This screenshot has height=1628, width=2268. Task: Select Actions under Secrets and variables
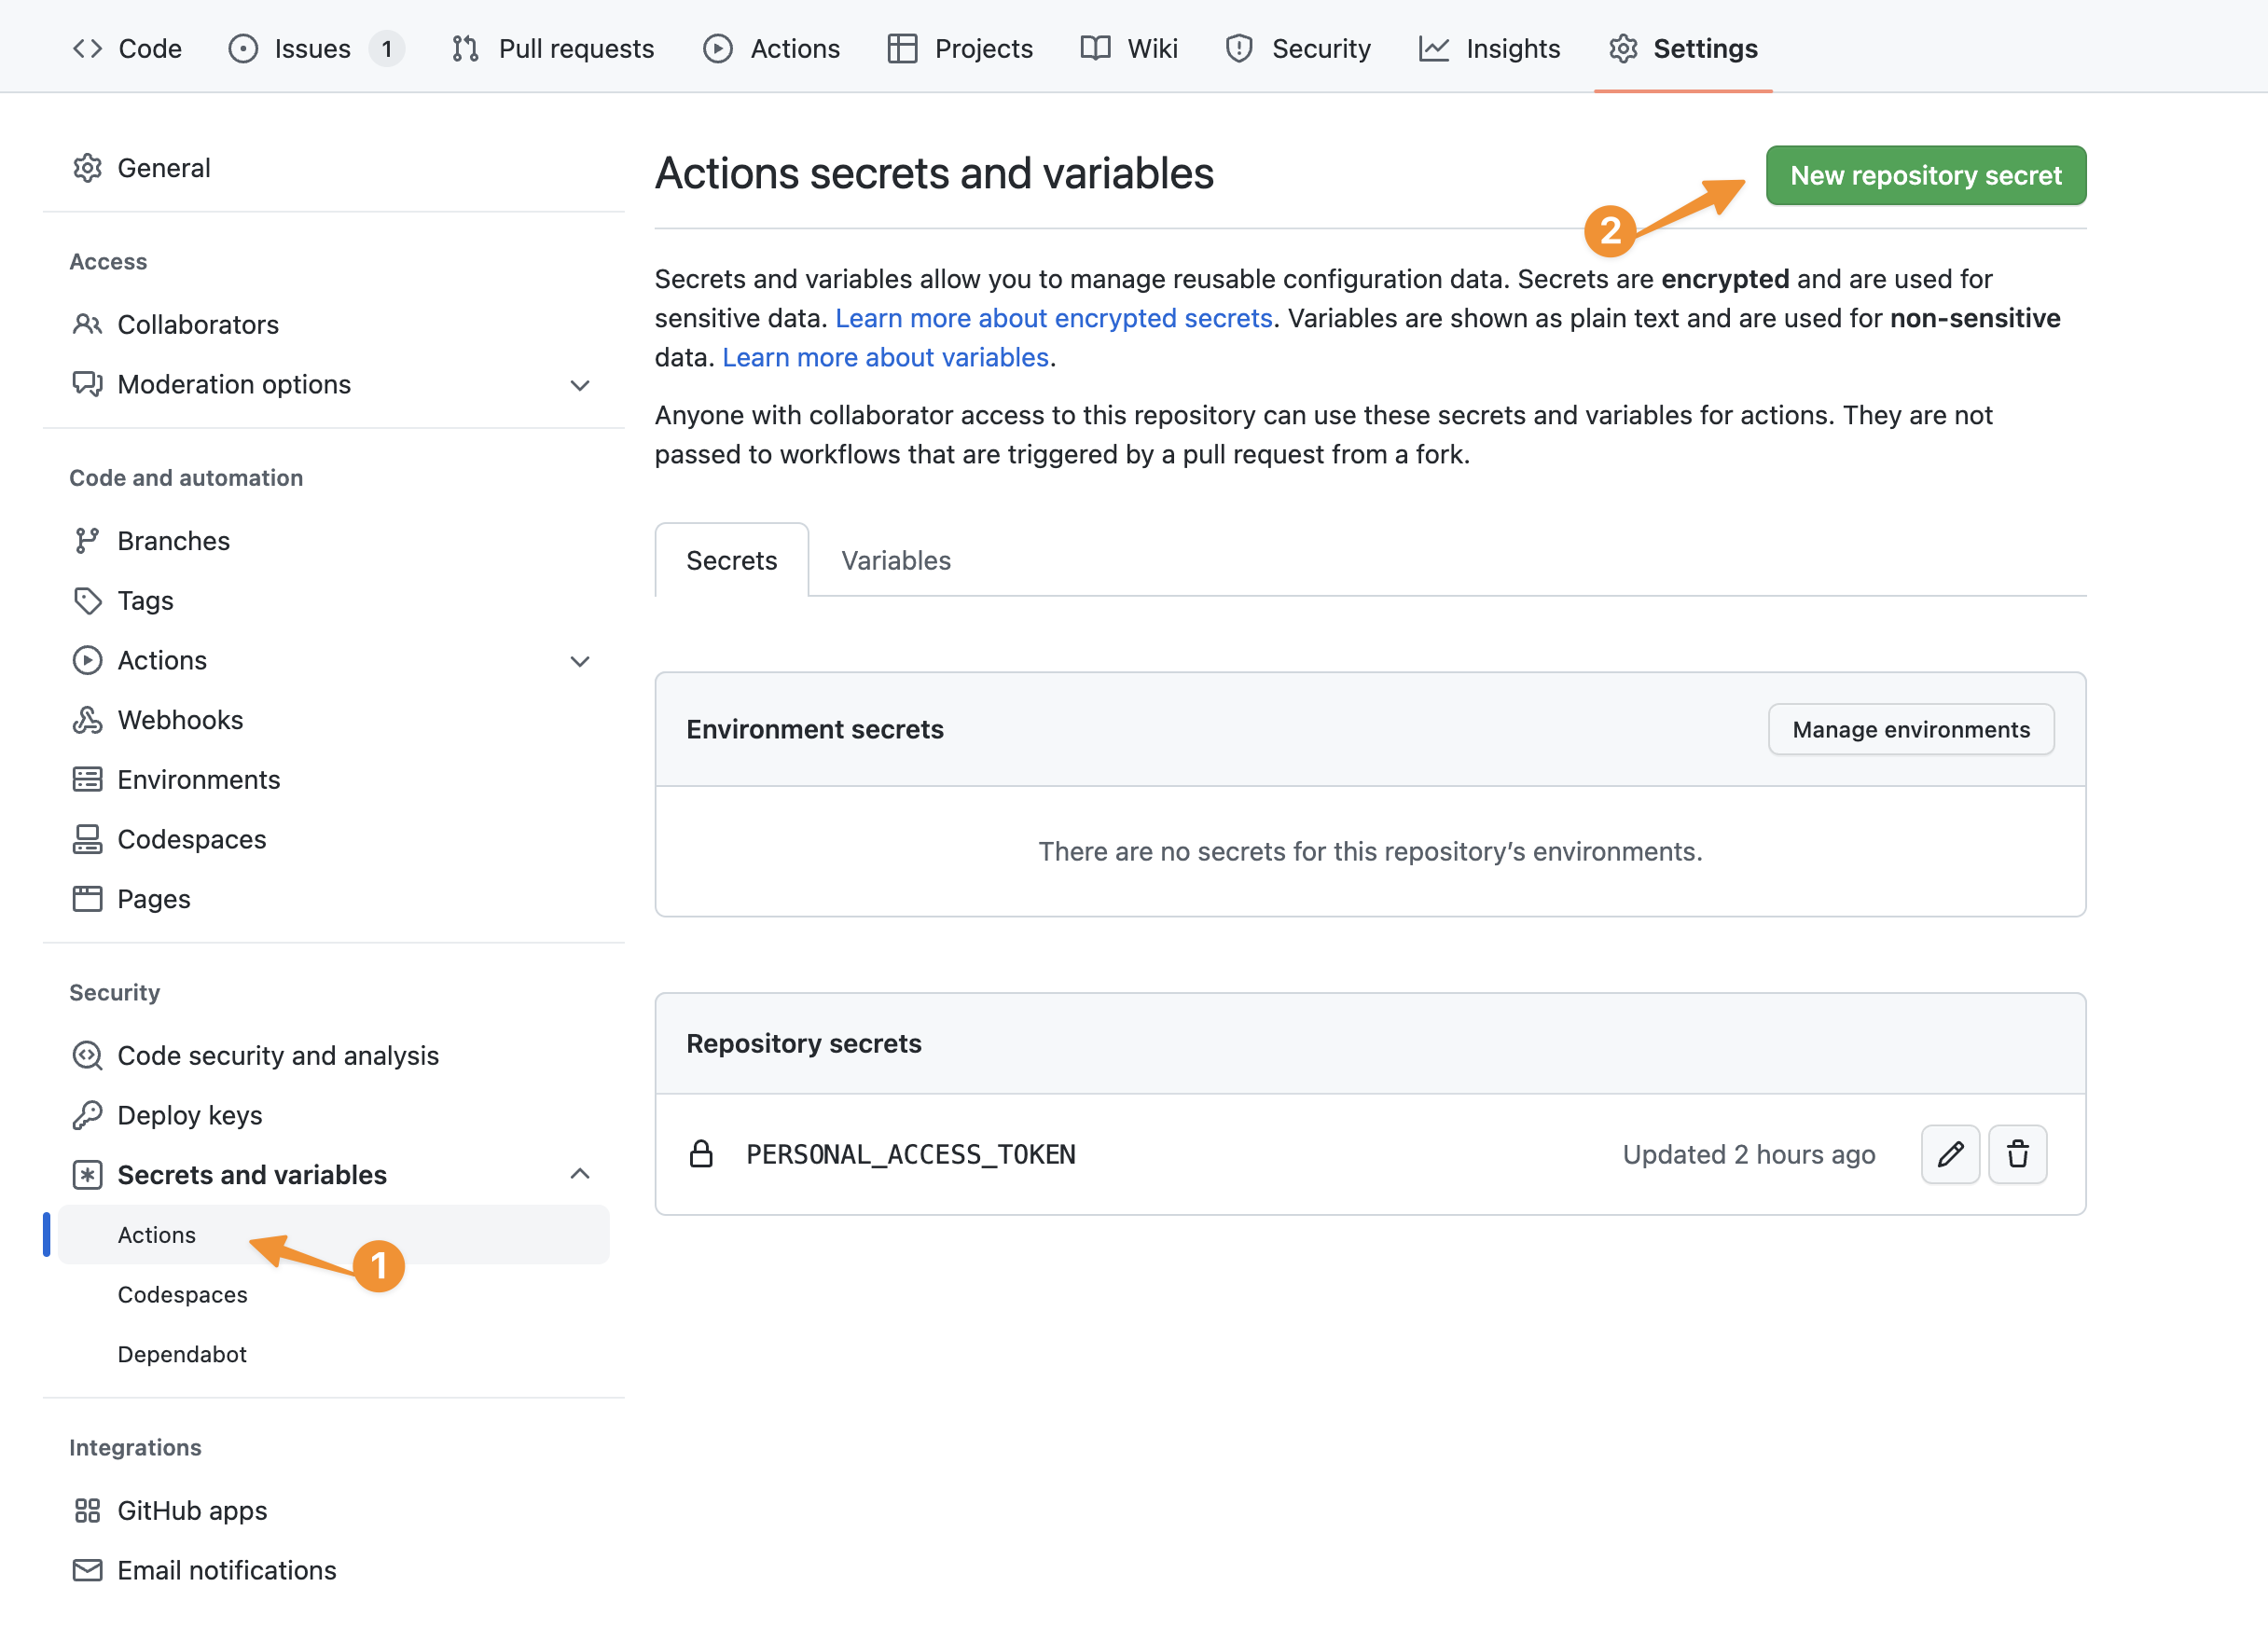(157, 1234)
